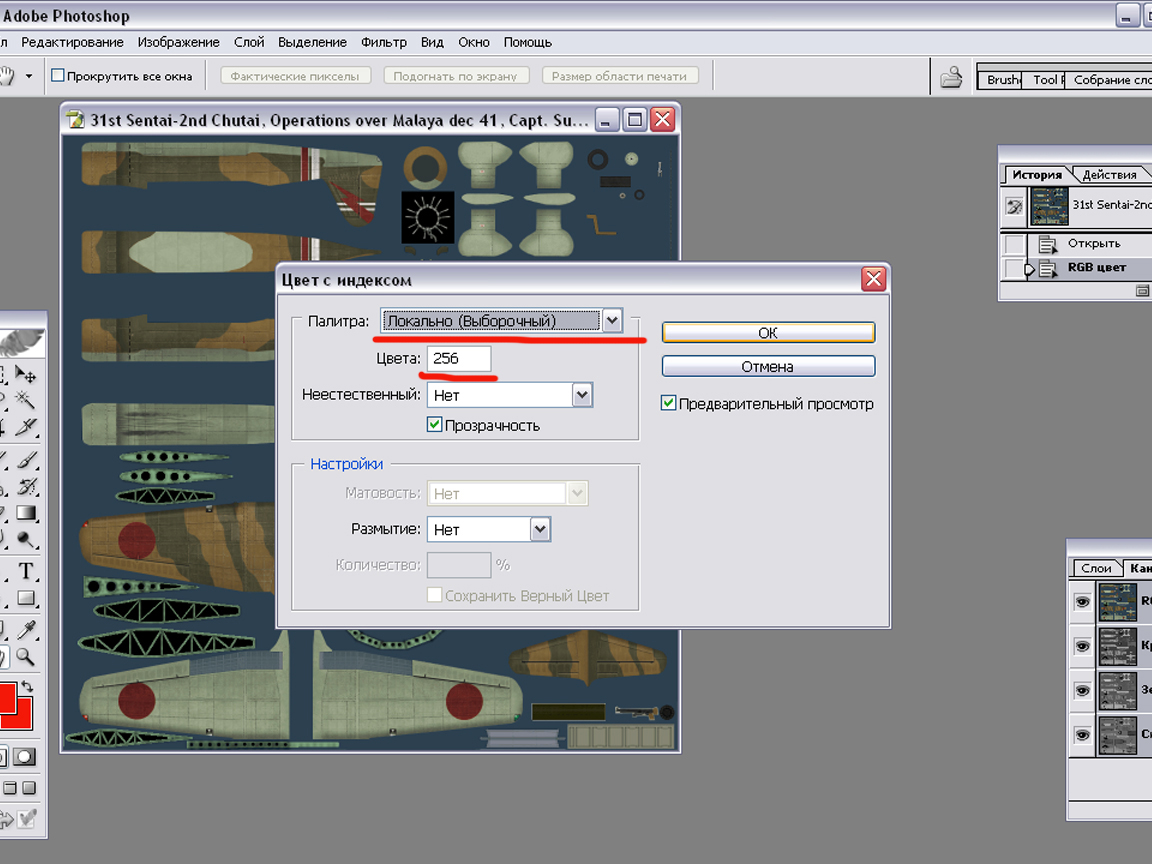The image size is (1152, 864).
Task: Select the Move tool
Action: click(x=27, y=376)
